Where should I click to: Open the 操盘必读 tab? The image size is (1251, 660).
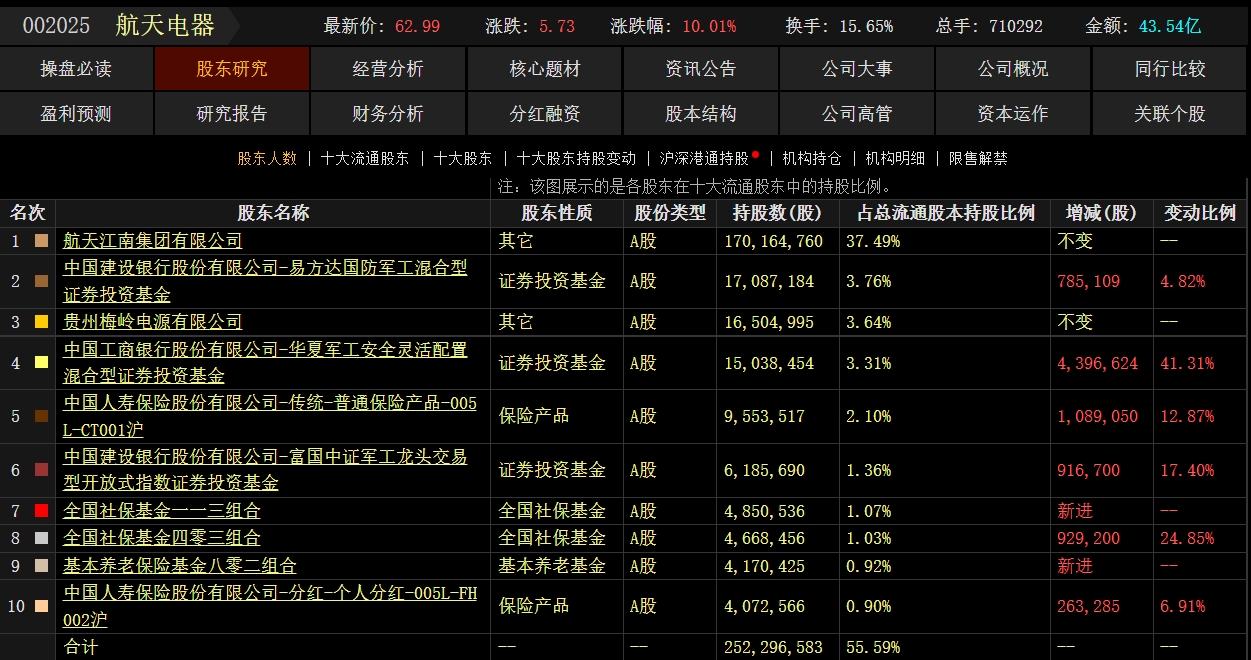coord(76,69)
